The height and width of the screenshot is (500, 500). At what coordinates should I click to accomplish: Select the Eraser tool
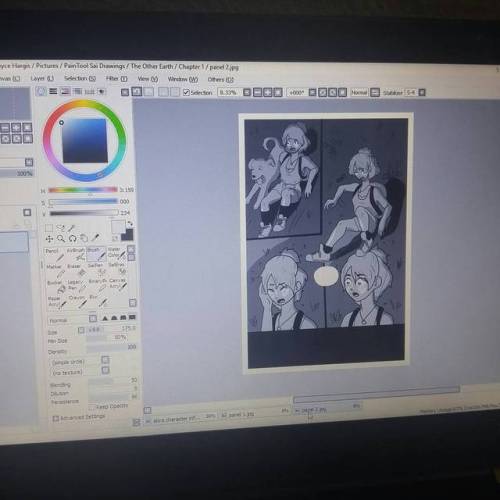pos(76,271)
